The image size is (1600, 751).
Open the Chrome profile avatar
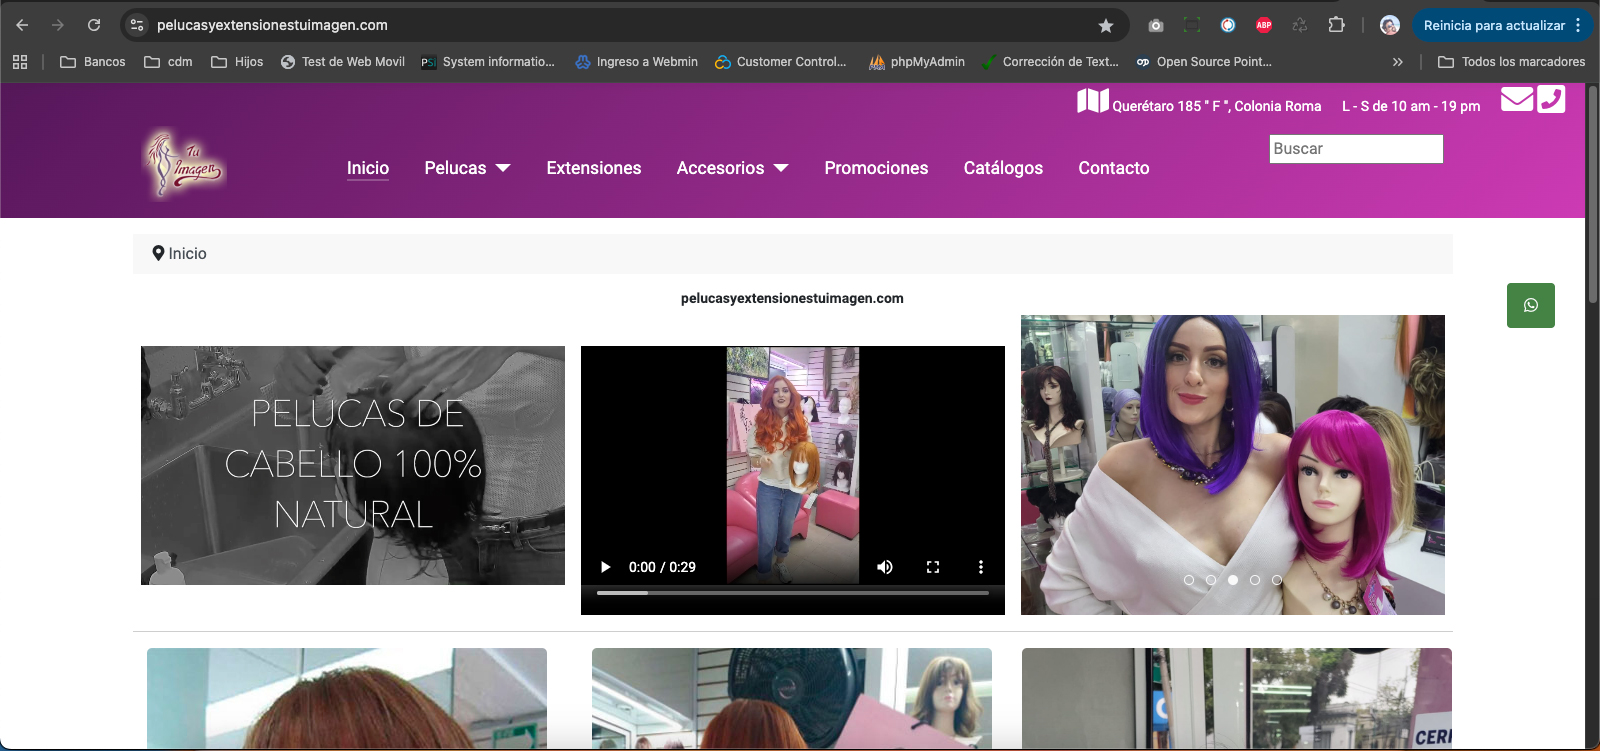coord(1389,25)
